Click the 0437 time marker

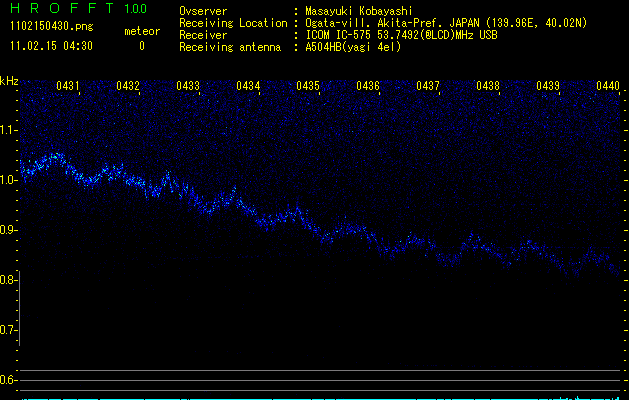[x=428, y=86]
